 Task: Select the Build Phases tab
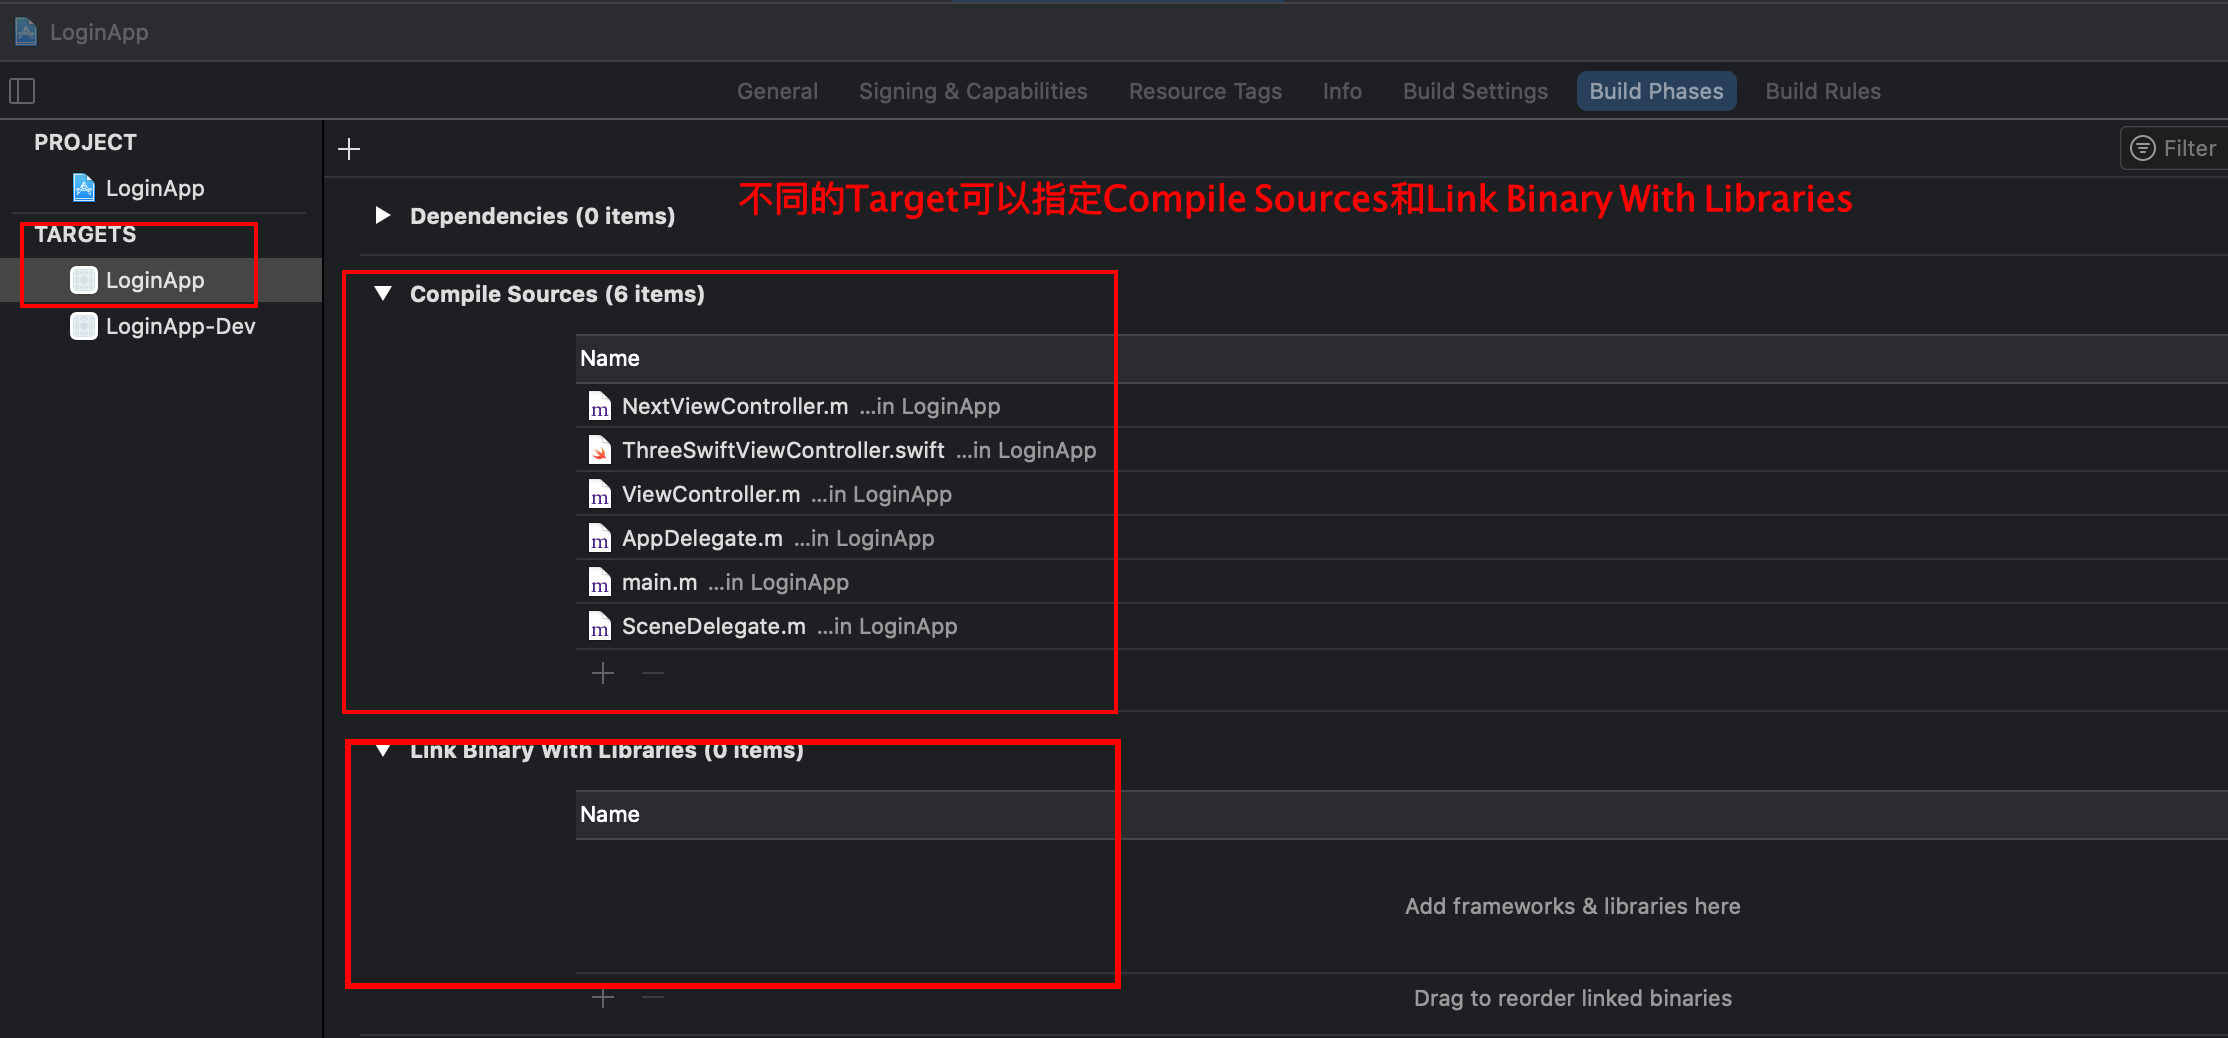point(1656,91)
